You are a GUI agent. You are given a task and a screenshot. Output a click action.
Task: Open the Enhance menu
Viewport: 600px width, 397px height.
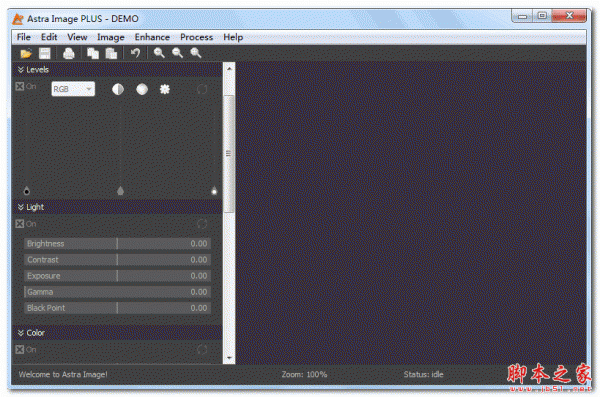[x=152, y=37]
